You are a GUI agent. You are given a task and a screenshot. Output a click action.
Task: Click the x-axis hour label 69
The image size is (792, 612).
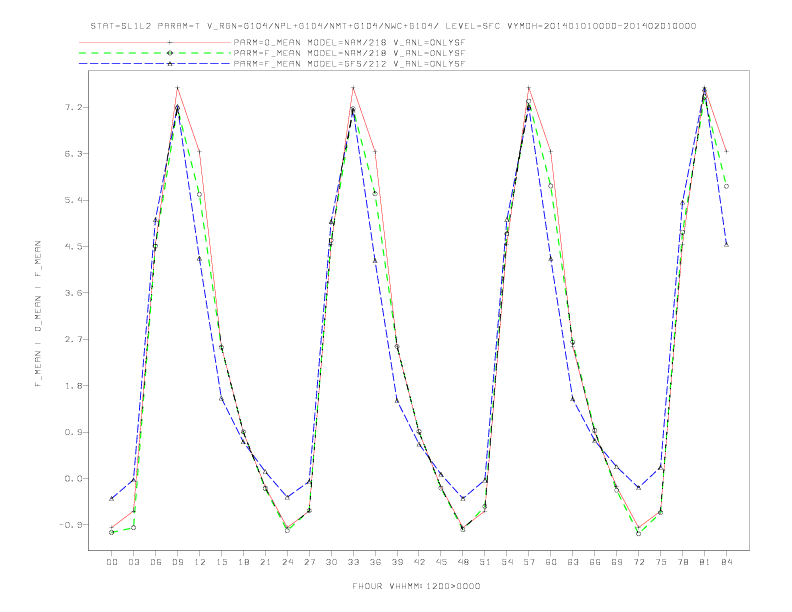click(x=617, y=562)
